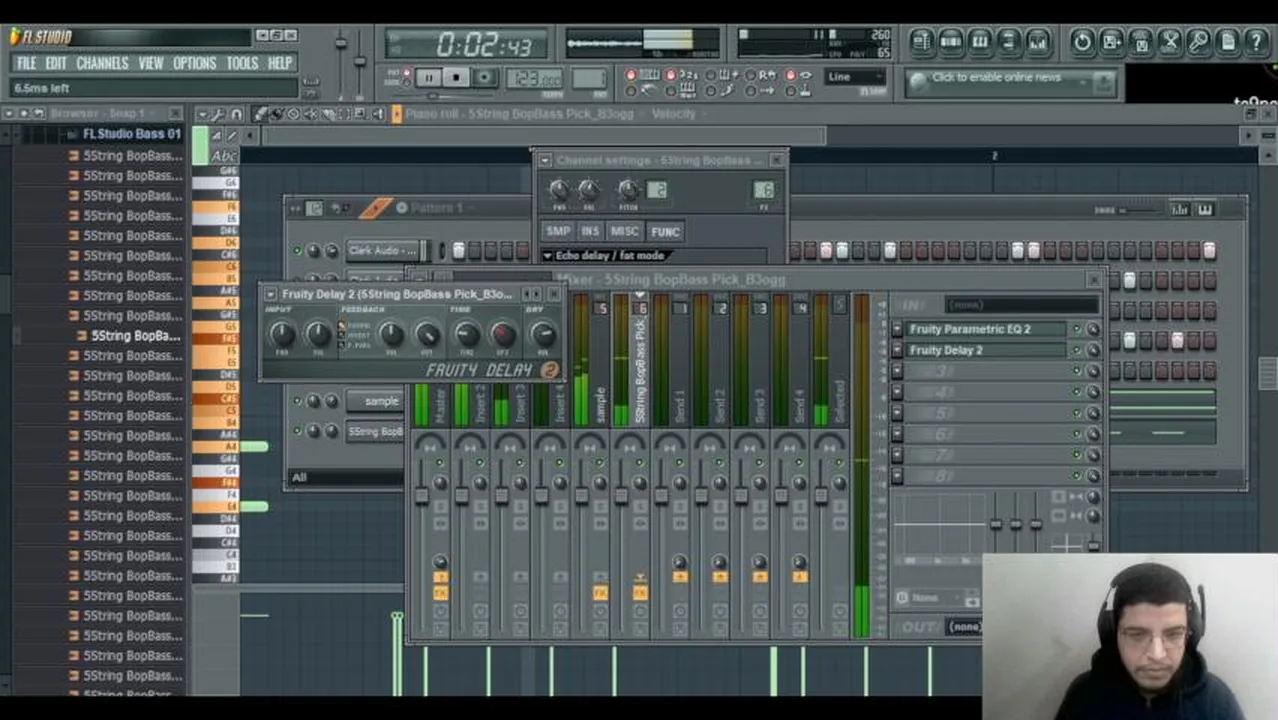Click the swing pattern icon beside Pattern 1

click(x=374, y=208)
